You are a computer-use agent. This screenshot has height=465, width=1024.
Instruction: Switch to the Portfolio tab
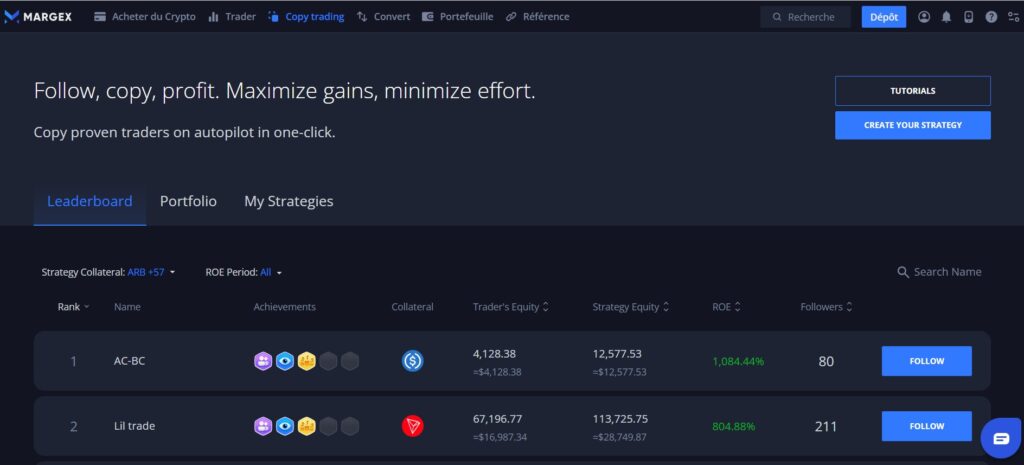[188, 201]
